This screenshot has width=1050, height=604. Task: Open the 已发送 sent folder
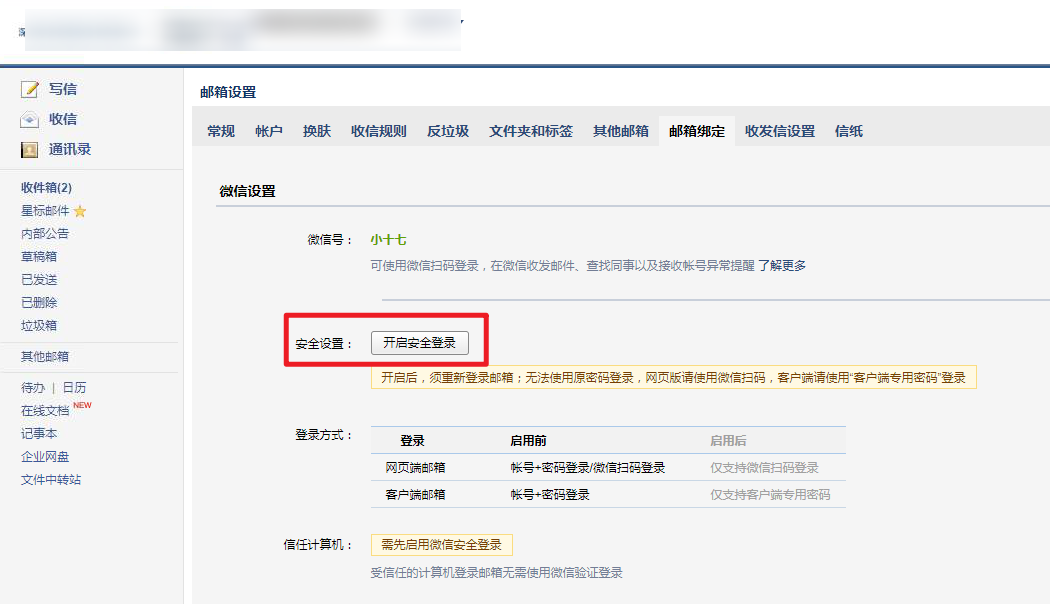tap(39, 280)
